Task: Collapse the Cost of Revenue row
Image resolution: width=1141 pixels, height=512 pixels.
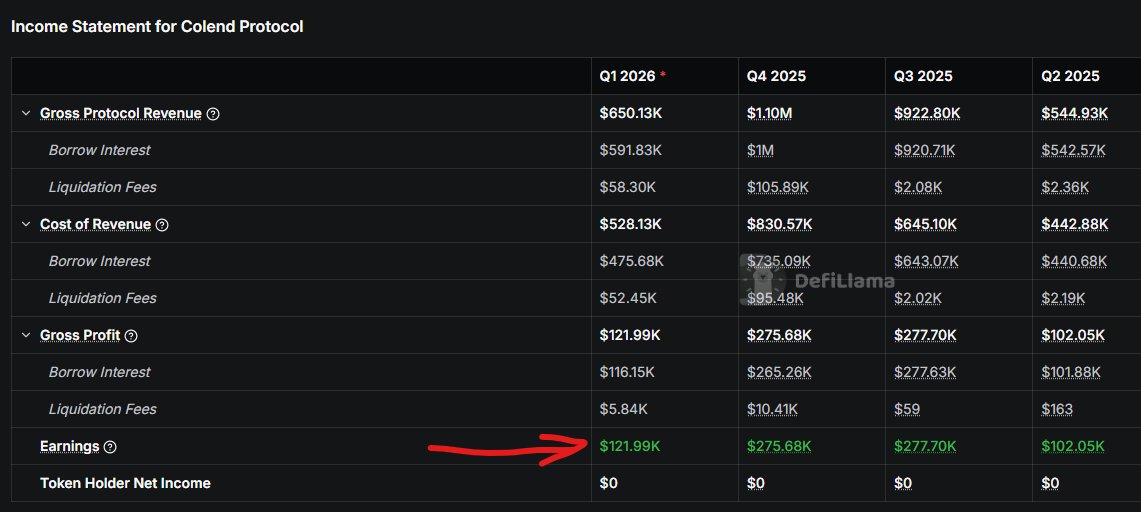Action: coord(26,225)
